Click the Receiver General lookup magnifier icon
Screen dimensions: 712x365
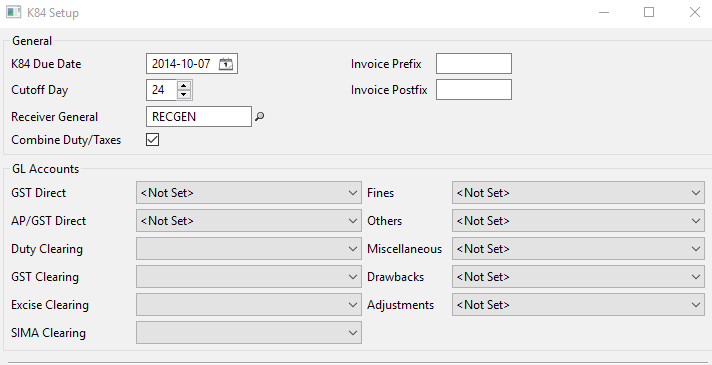pos(259,117)
